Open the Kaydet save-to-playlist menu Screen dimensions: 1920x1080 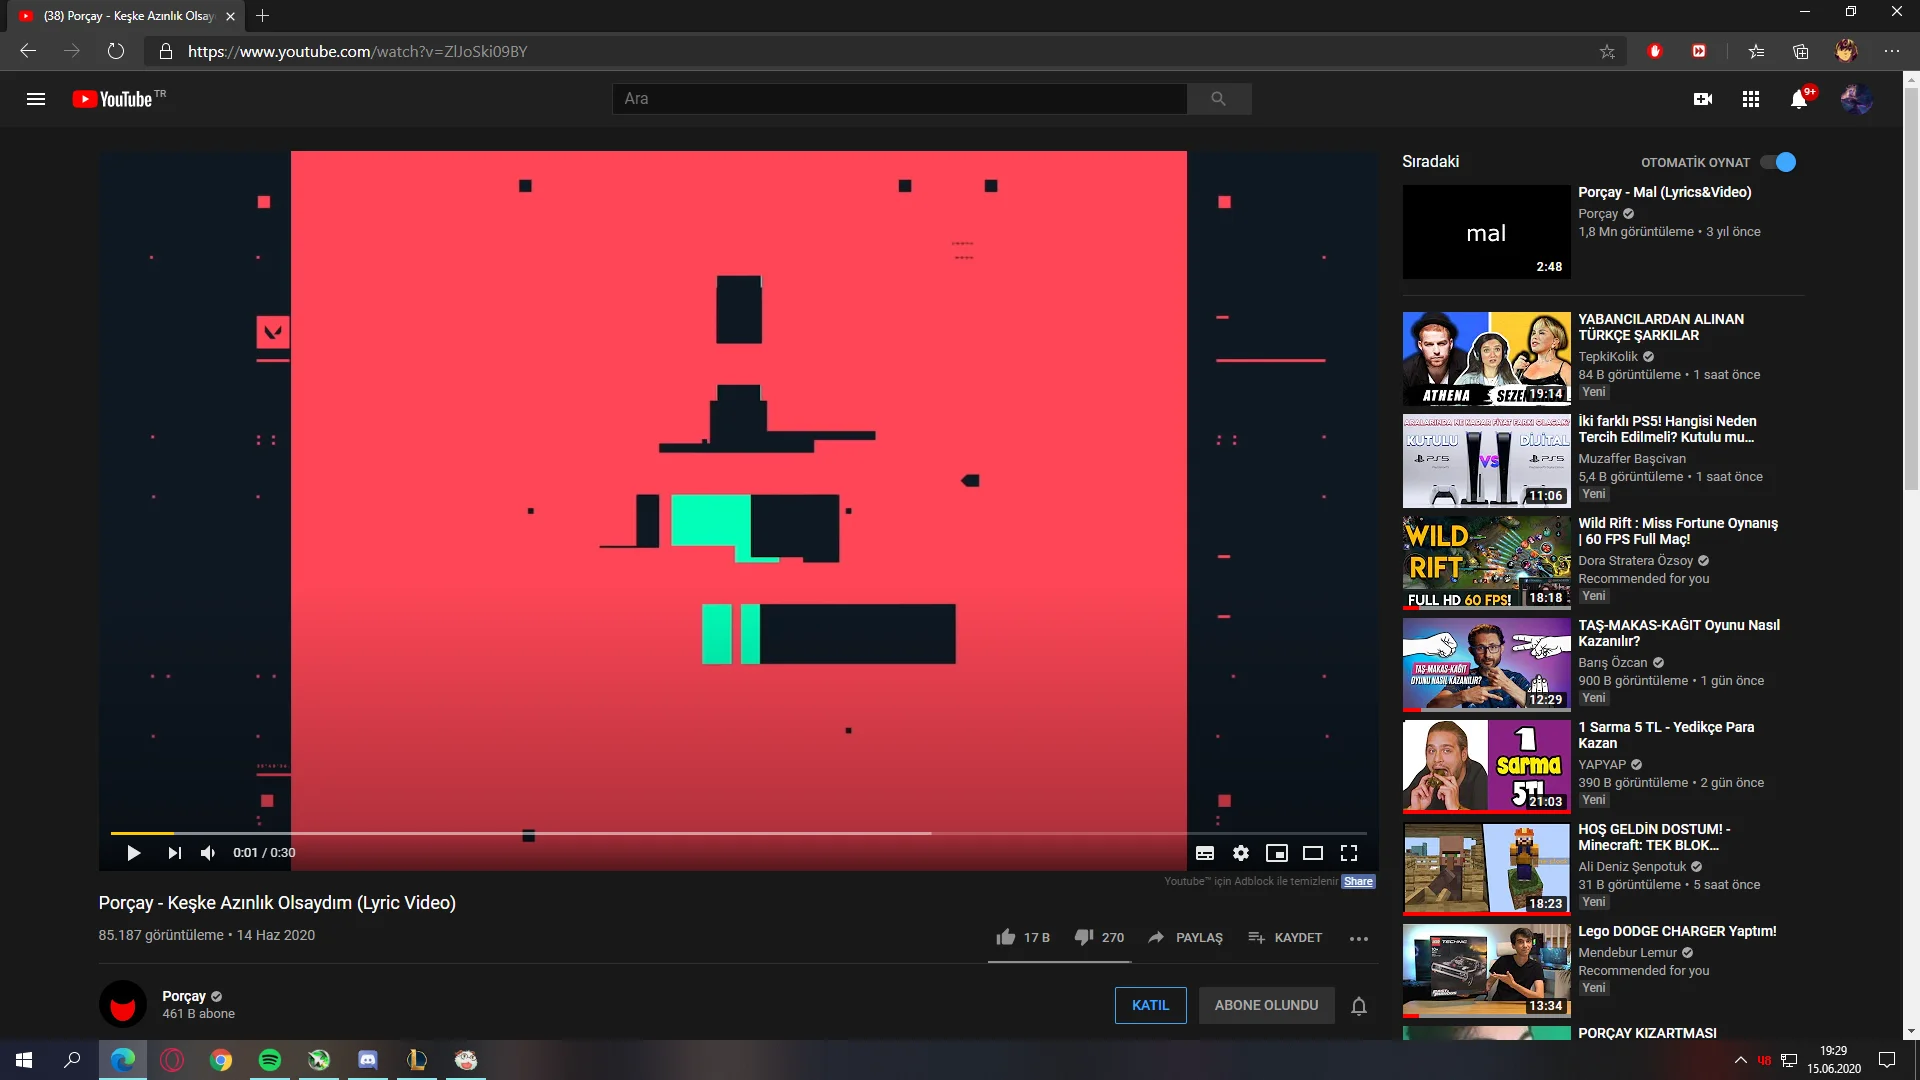1285,938
